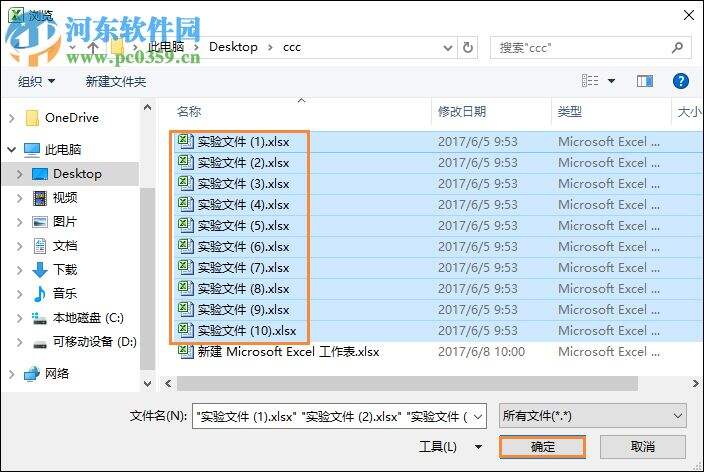Open the 所有文件(*.*) file type dropdown
This screenshot has width=704, height=472.
(x=592, y=416)
